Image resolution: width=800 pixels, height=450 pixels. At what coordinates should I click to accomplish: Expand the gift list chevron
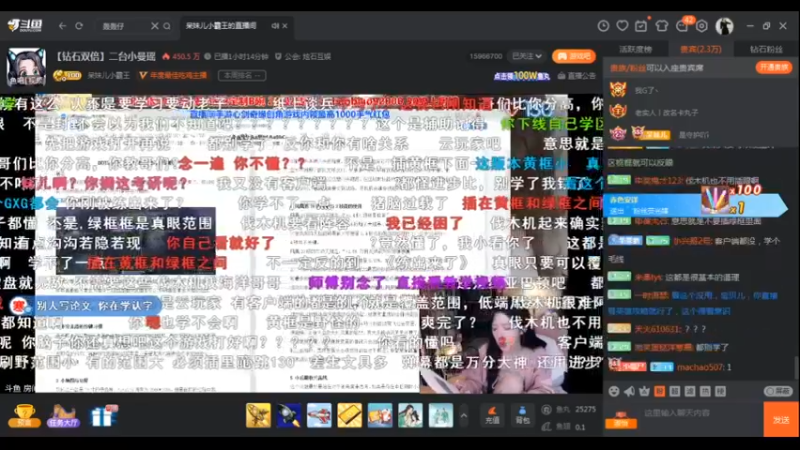pos(463,415)
